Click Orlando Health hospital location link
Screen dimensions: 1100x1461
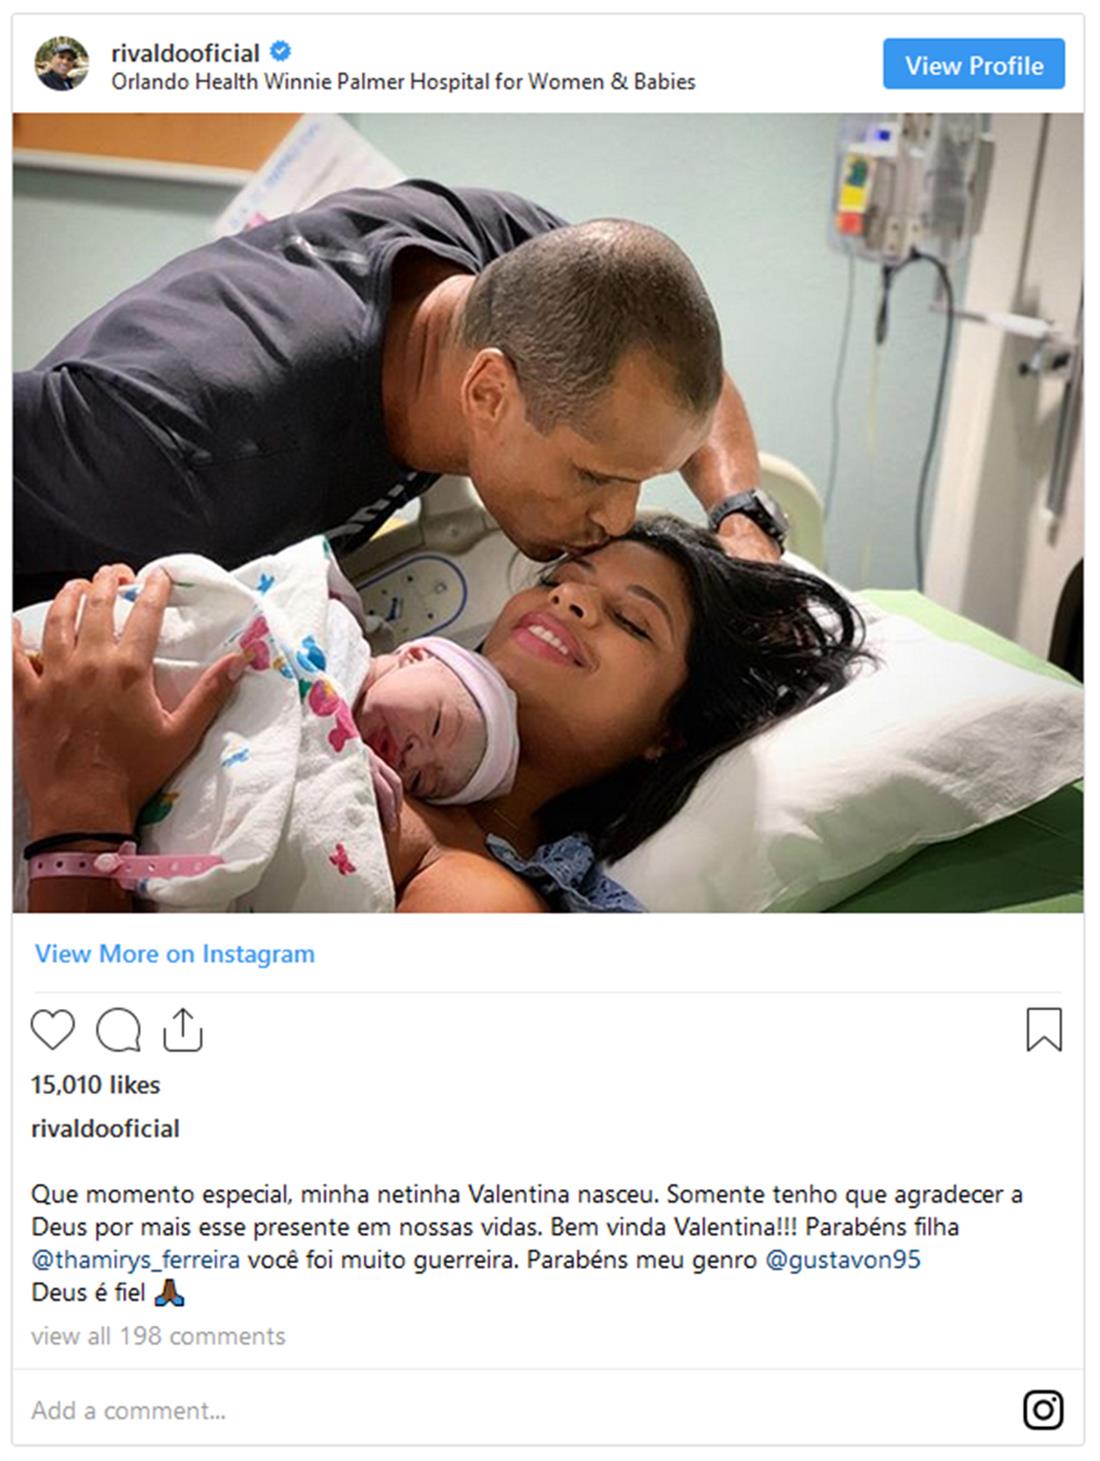point(403,82)
